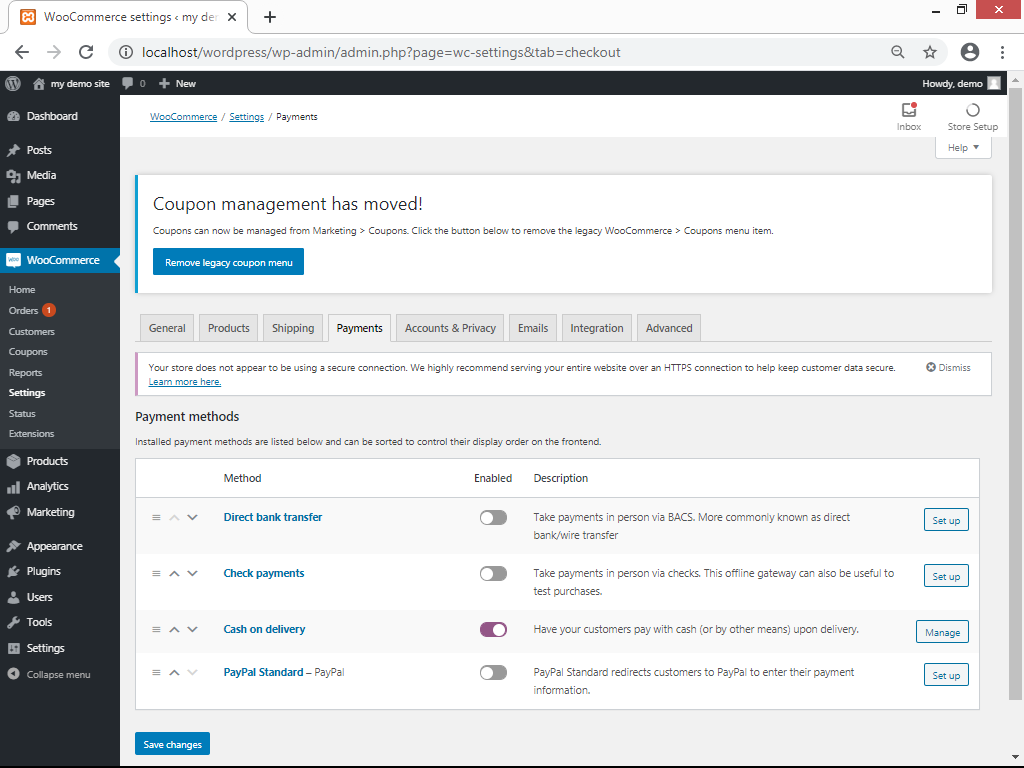Move Cash on delivery down with chevron
This screenshot has width=1024, height=768.
pyautogui.click(x=192, y=630)
